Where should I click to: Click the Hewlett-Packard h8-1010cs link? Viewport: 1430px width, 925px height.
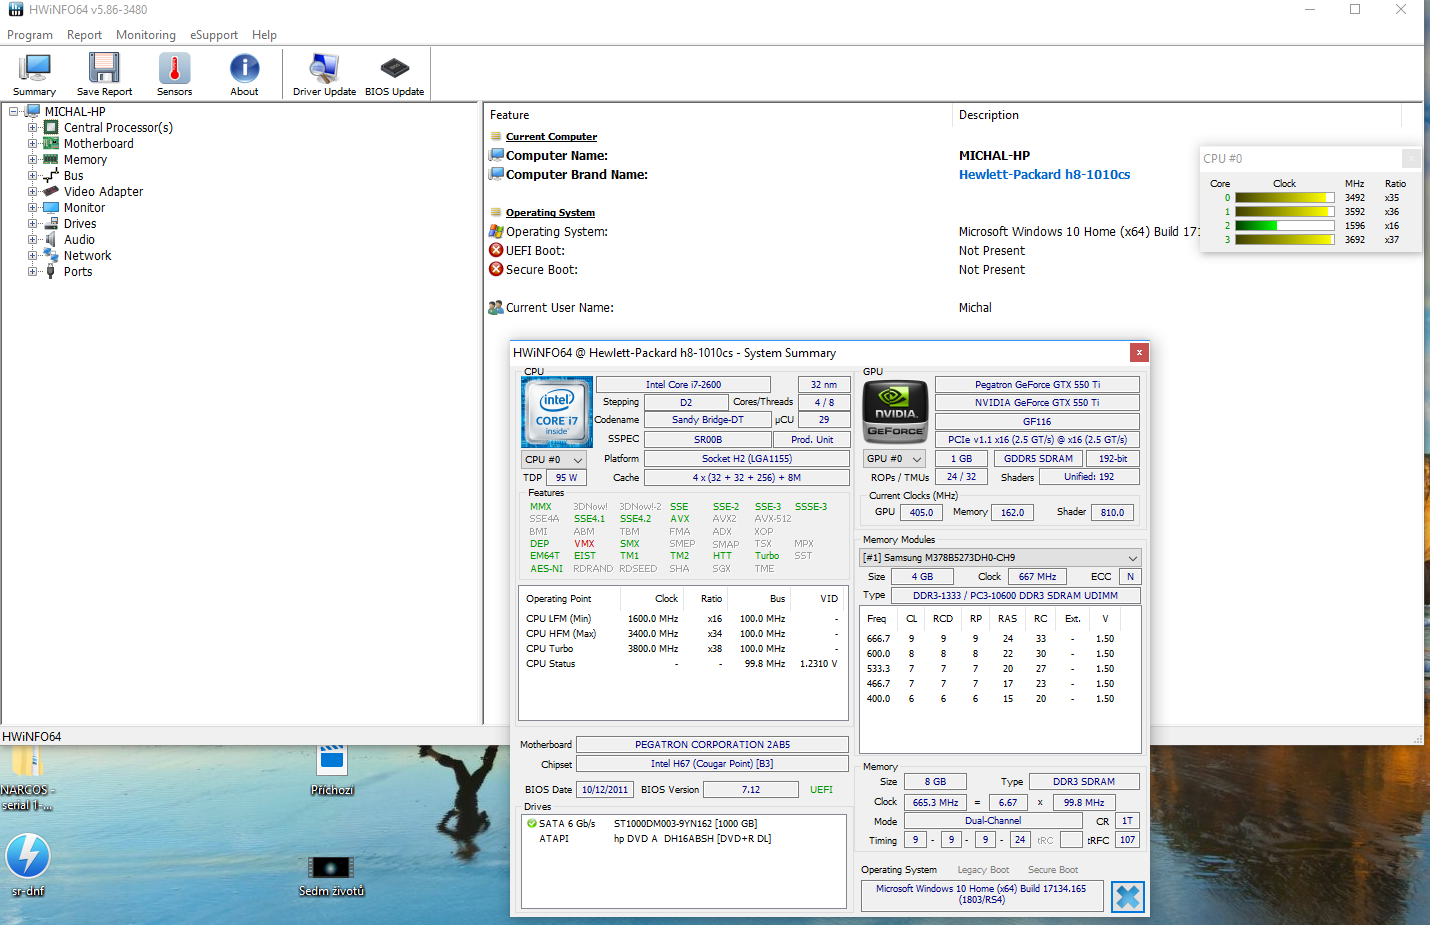pyautogui.click(x=1044, y=175)
